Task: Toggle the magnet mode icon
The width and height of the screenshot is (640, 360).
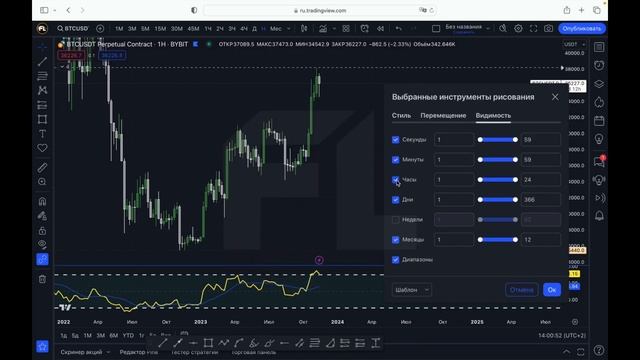Action: (42, 201)
